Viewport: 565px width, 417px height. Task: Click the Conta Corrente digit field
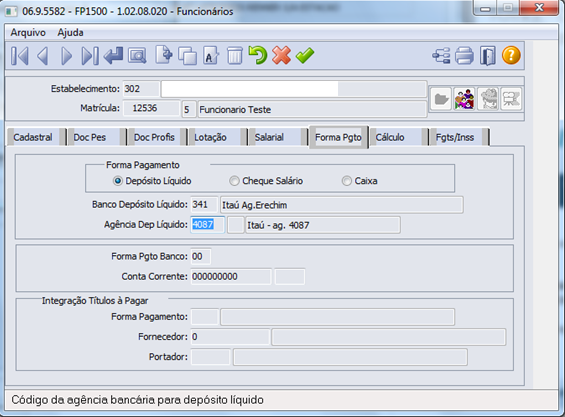pos(290,276)
